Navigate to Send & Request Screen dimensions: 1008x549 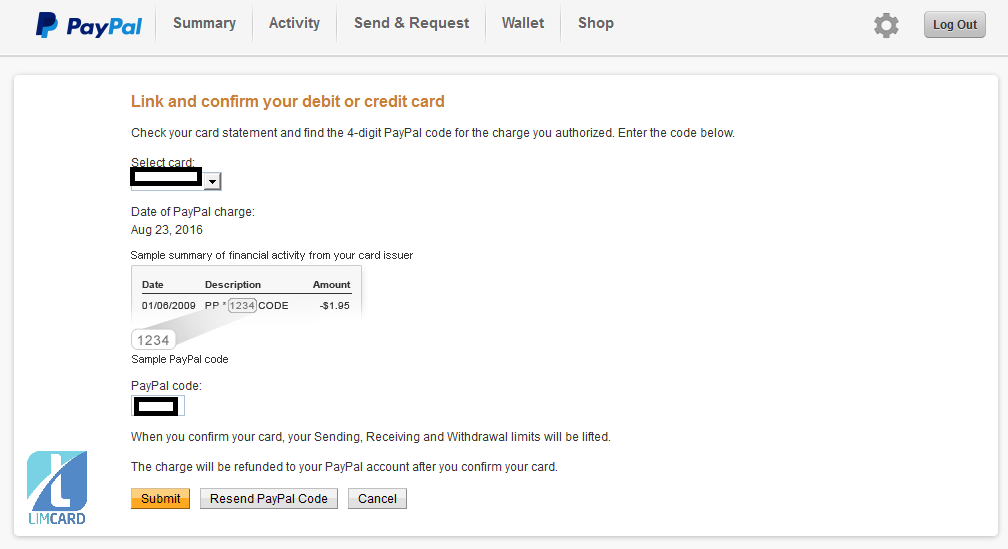(x=411, y=23)
